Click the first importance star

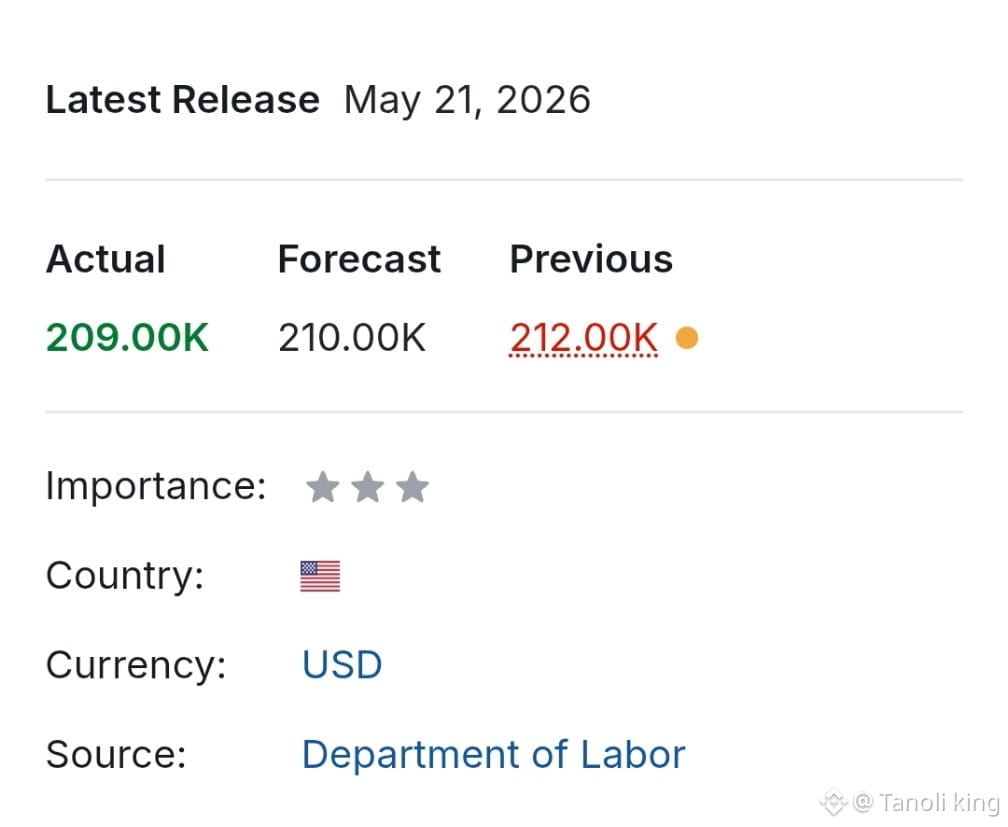[x=322, y=487]
